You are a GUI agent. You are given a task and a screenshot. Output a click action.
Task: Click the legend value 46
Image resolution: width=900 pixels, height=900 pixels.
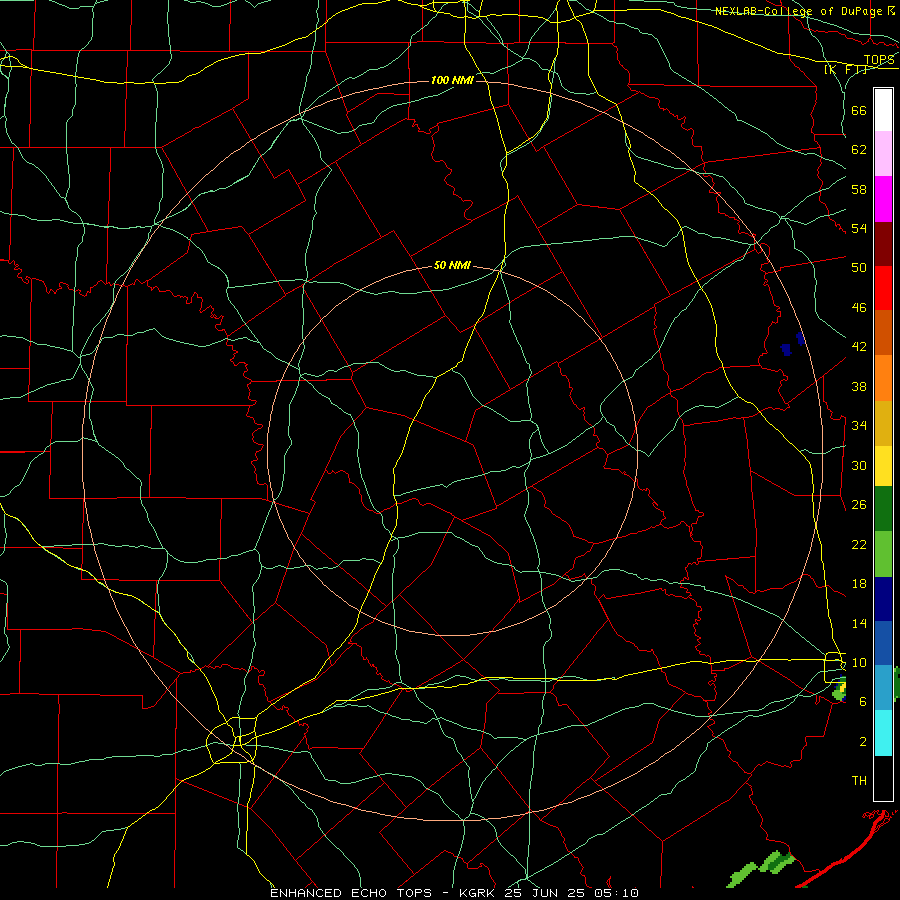point(859,307)
